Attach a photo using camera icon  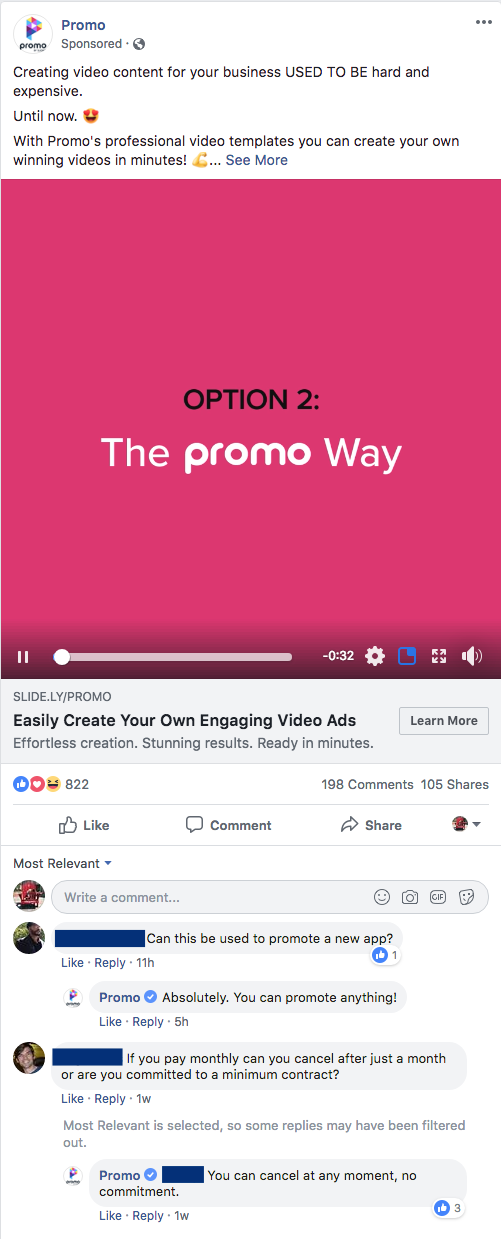410,897
